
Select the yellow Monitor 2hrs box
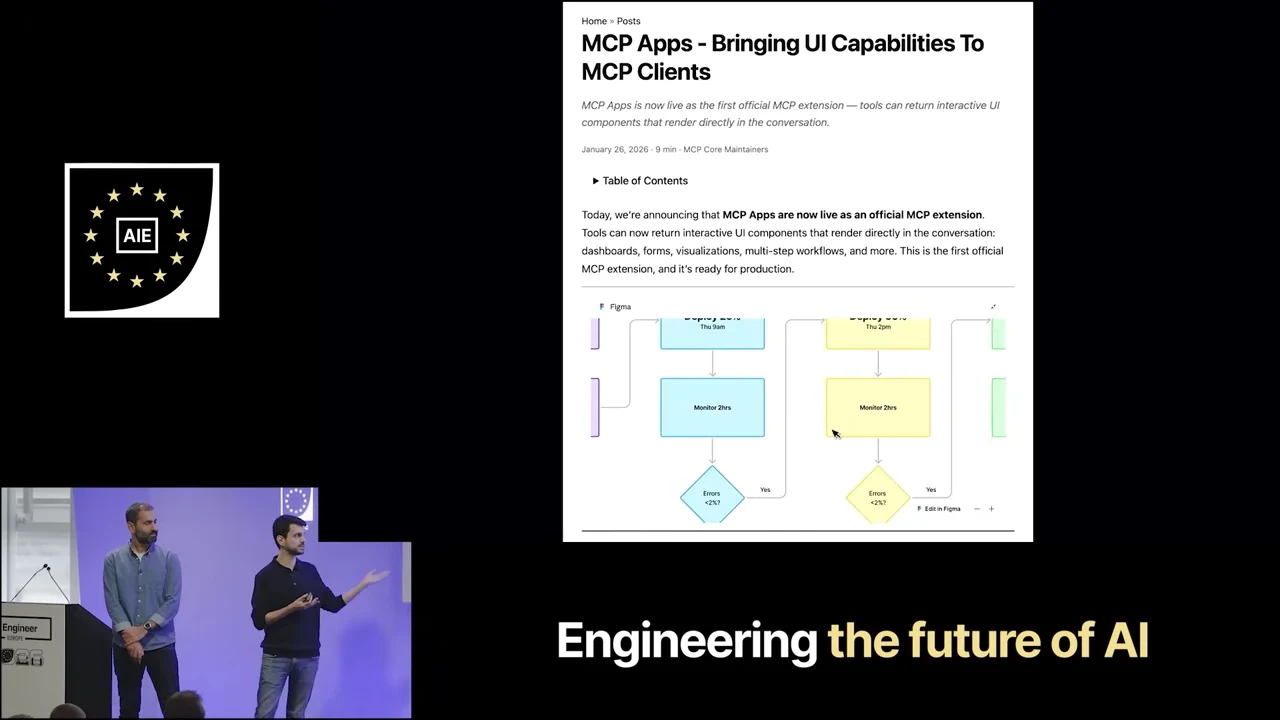click(878, 407)
